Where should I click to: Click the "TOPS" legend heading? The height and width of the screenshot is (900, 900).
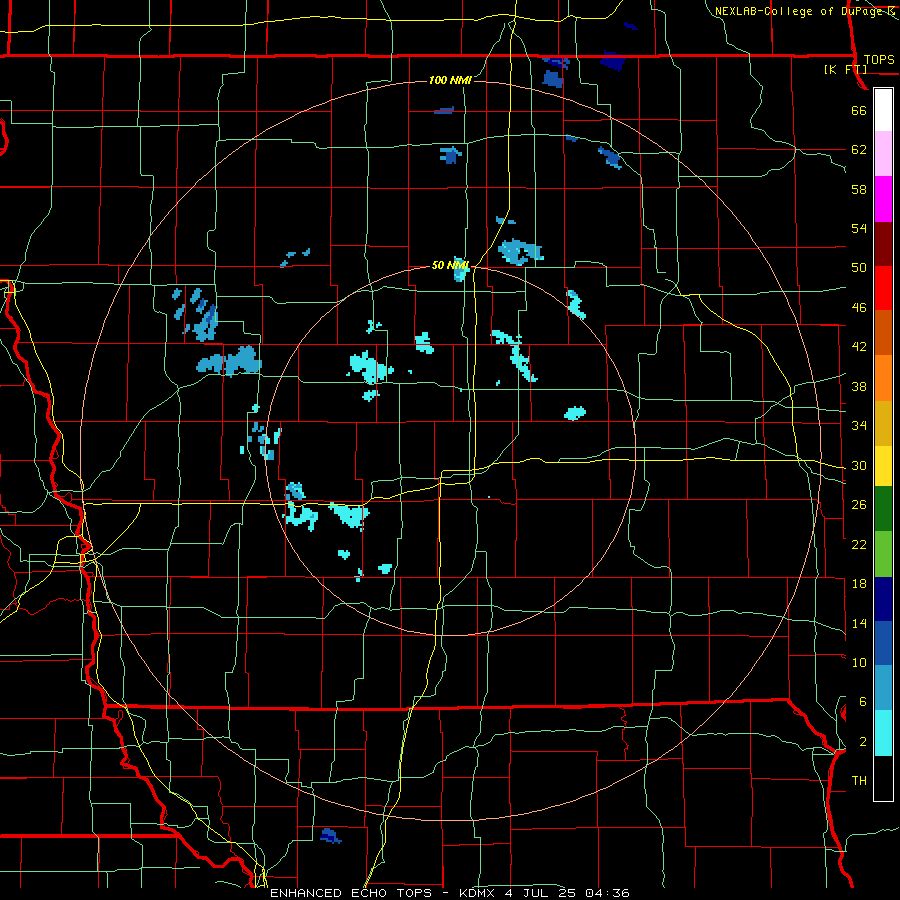pos(879,60)
